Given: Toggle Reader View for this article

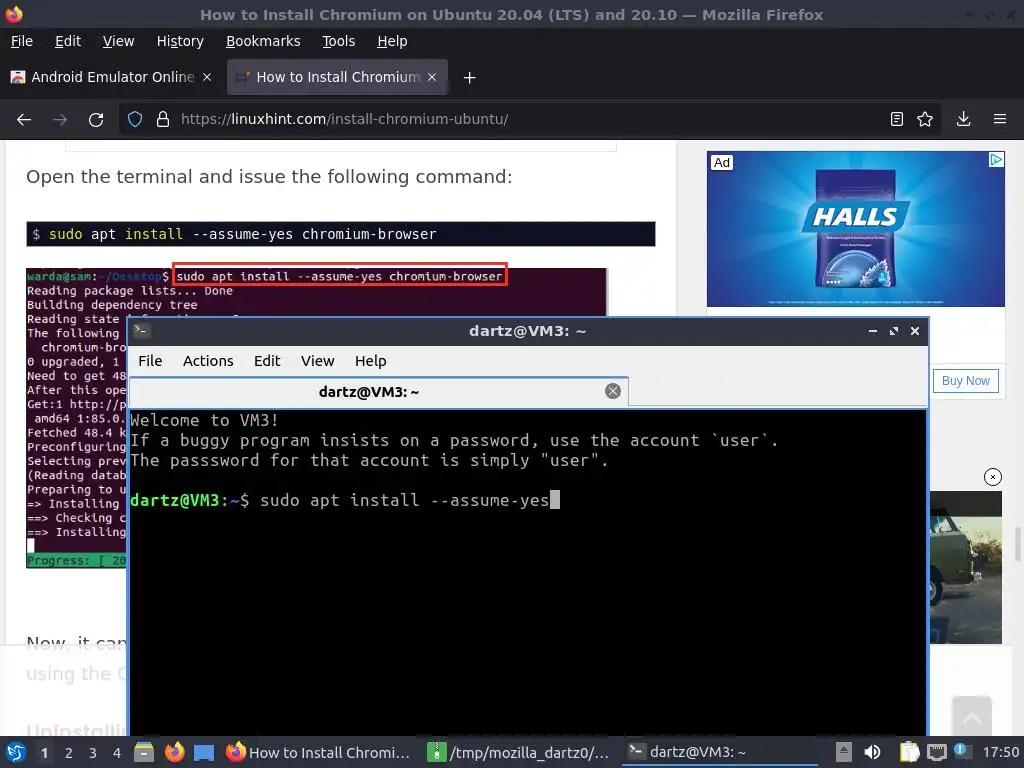Looking at the screenshot, I should (897, 119).
